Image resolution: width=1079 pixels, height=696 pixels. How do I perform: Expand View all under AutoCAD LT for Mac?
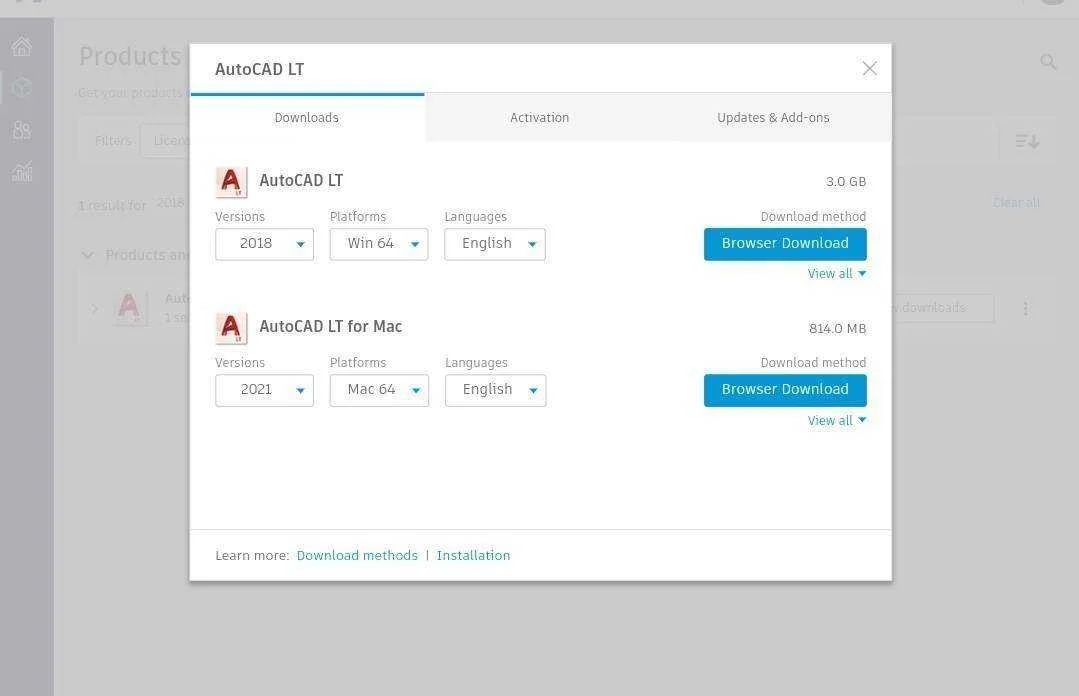tap(837, 421)
